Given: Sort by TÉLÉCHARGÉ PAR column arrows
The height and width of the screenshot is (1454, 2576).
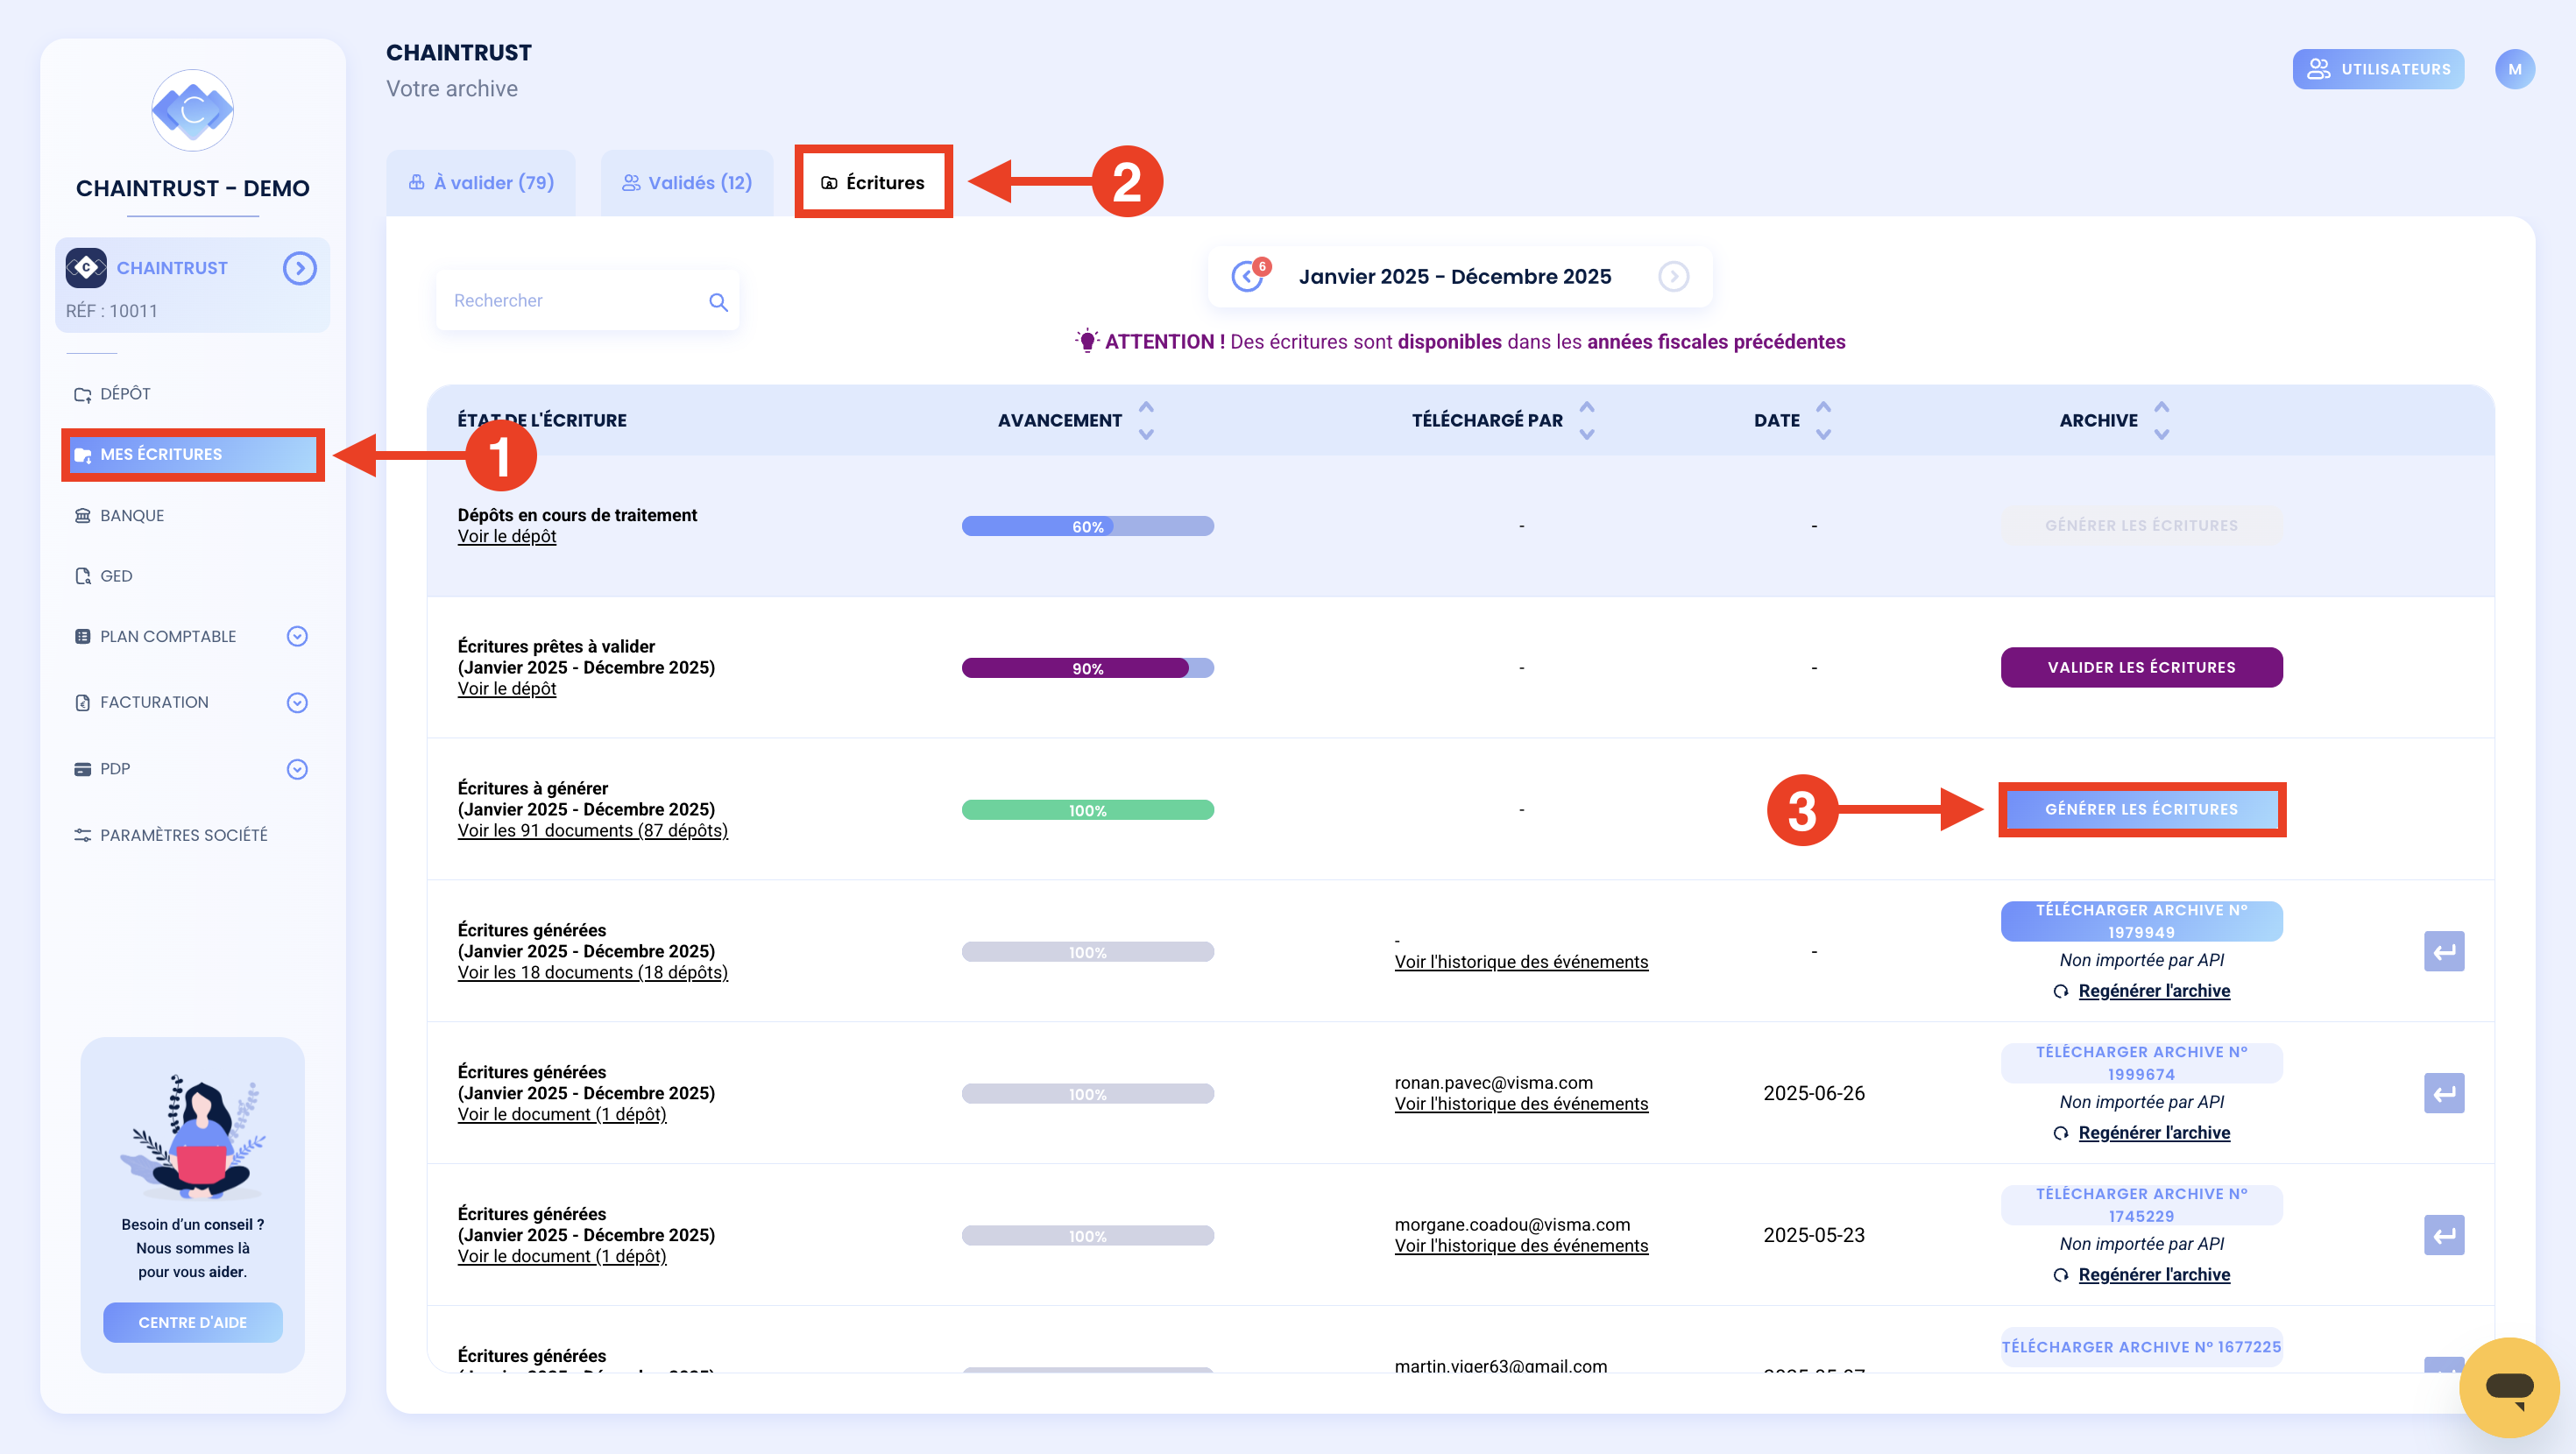Looking at the screenshot, I should [x=1587, y=421].
